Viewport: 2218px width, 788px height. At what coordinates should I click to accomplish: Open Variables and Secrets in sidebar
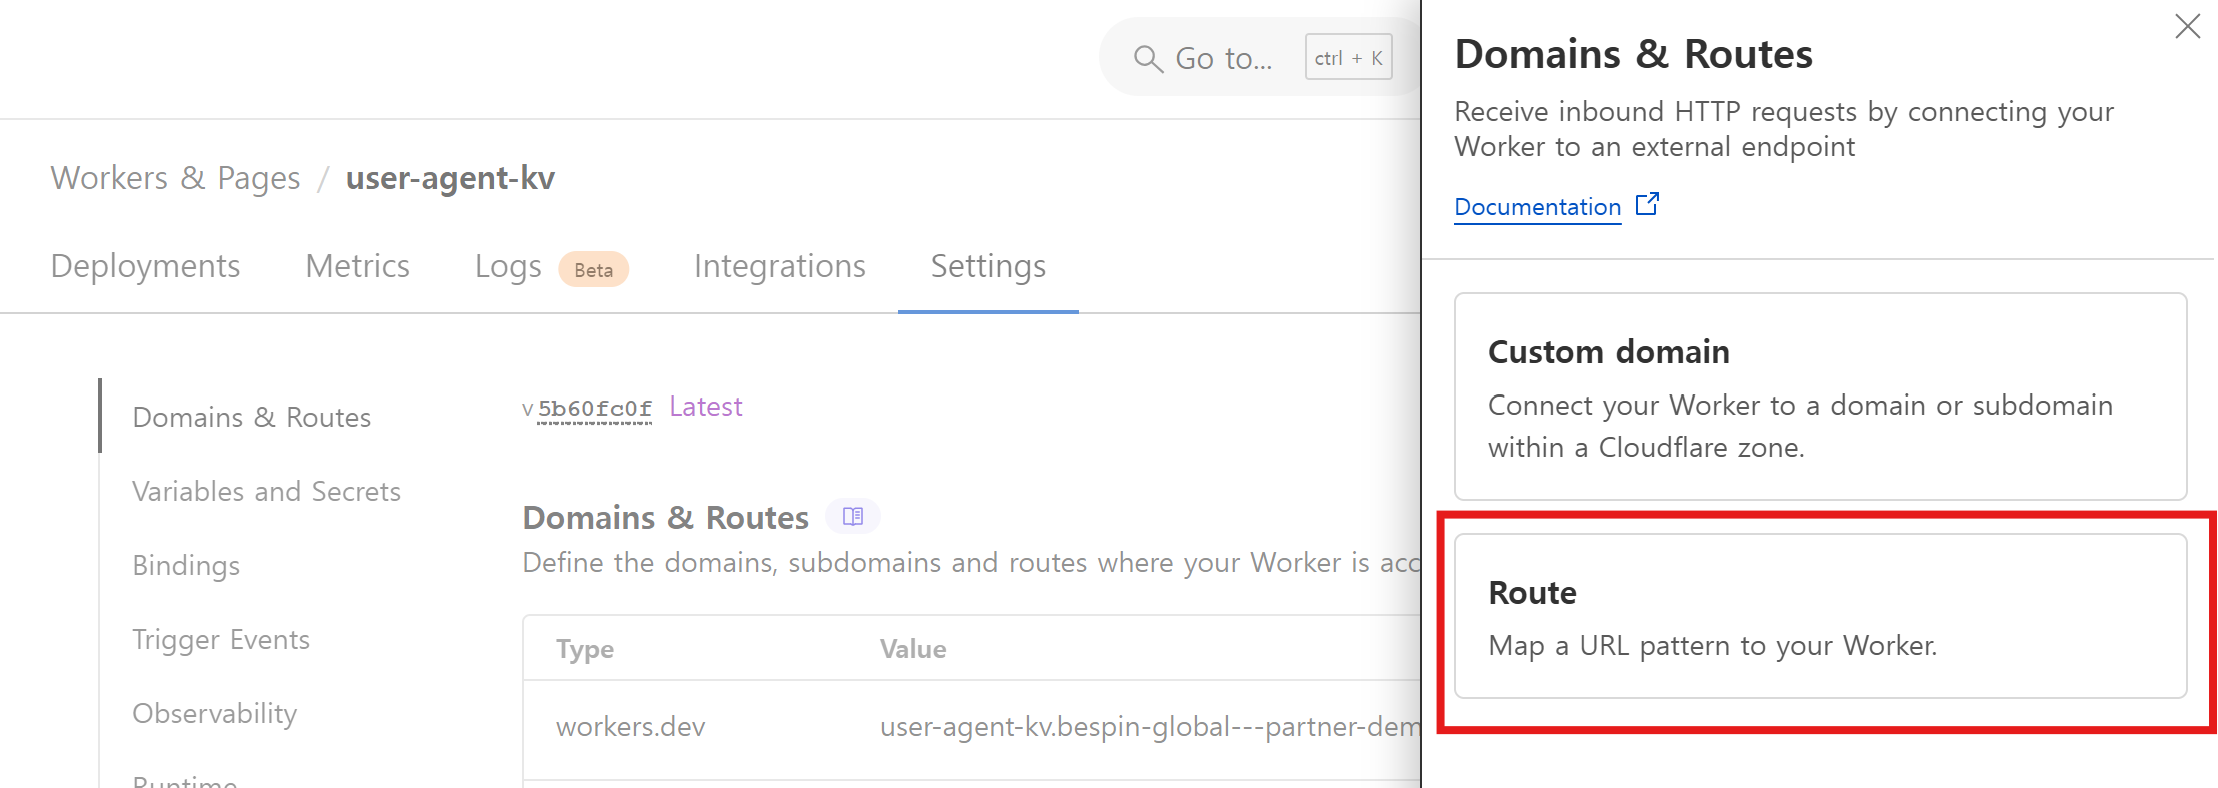pyautogui.click(x=266, y=491)
